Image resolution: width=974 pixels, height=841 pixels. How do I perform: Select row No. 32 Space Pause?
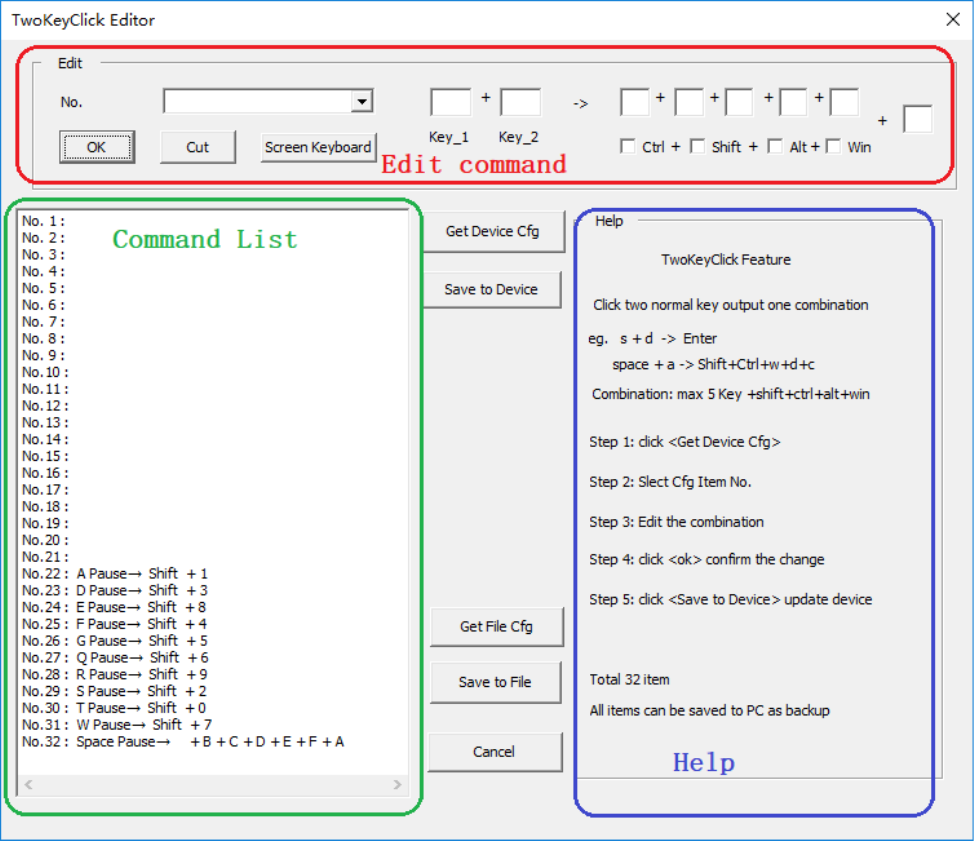[x=213, y=742]
